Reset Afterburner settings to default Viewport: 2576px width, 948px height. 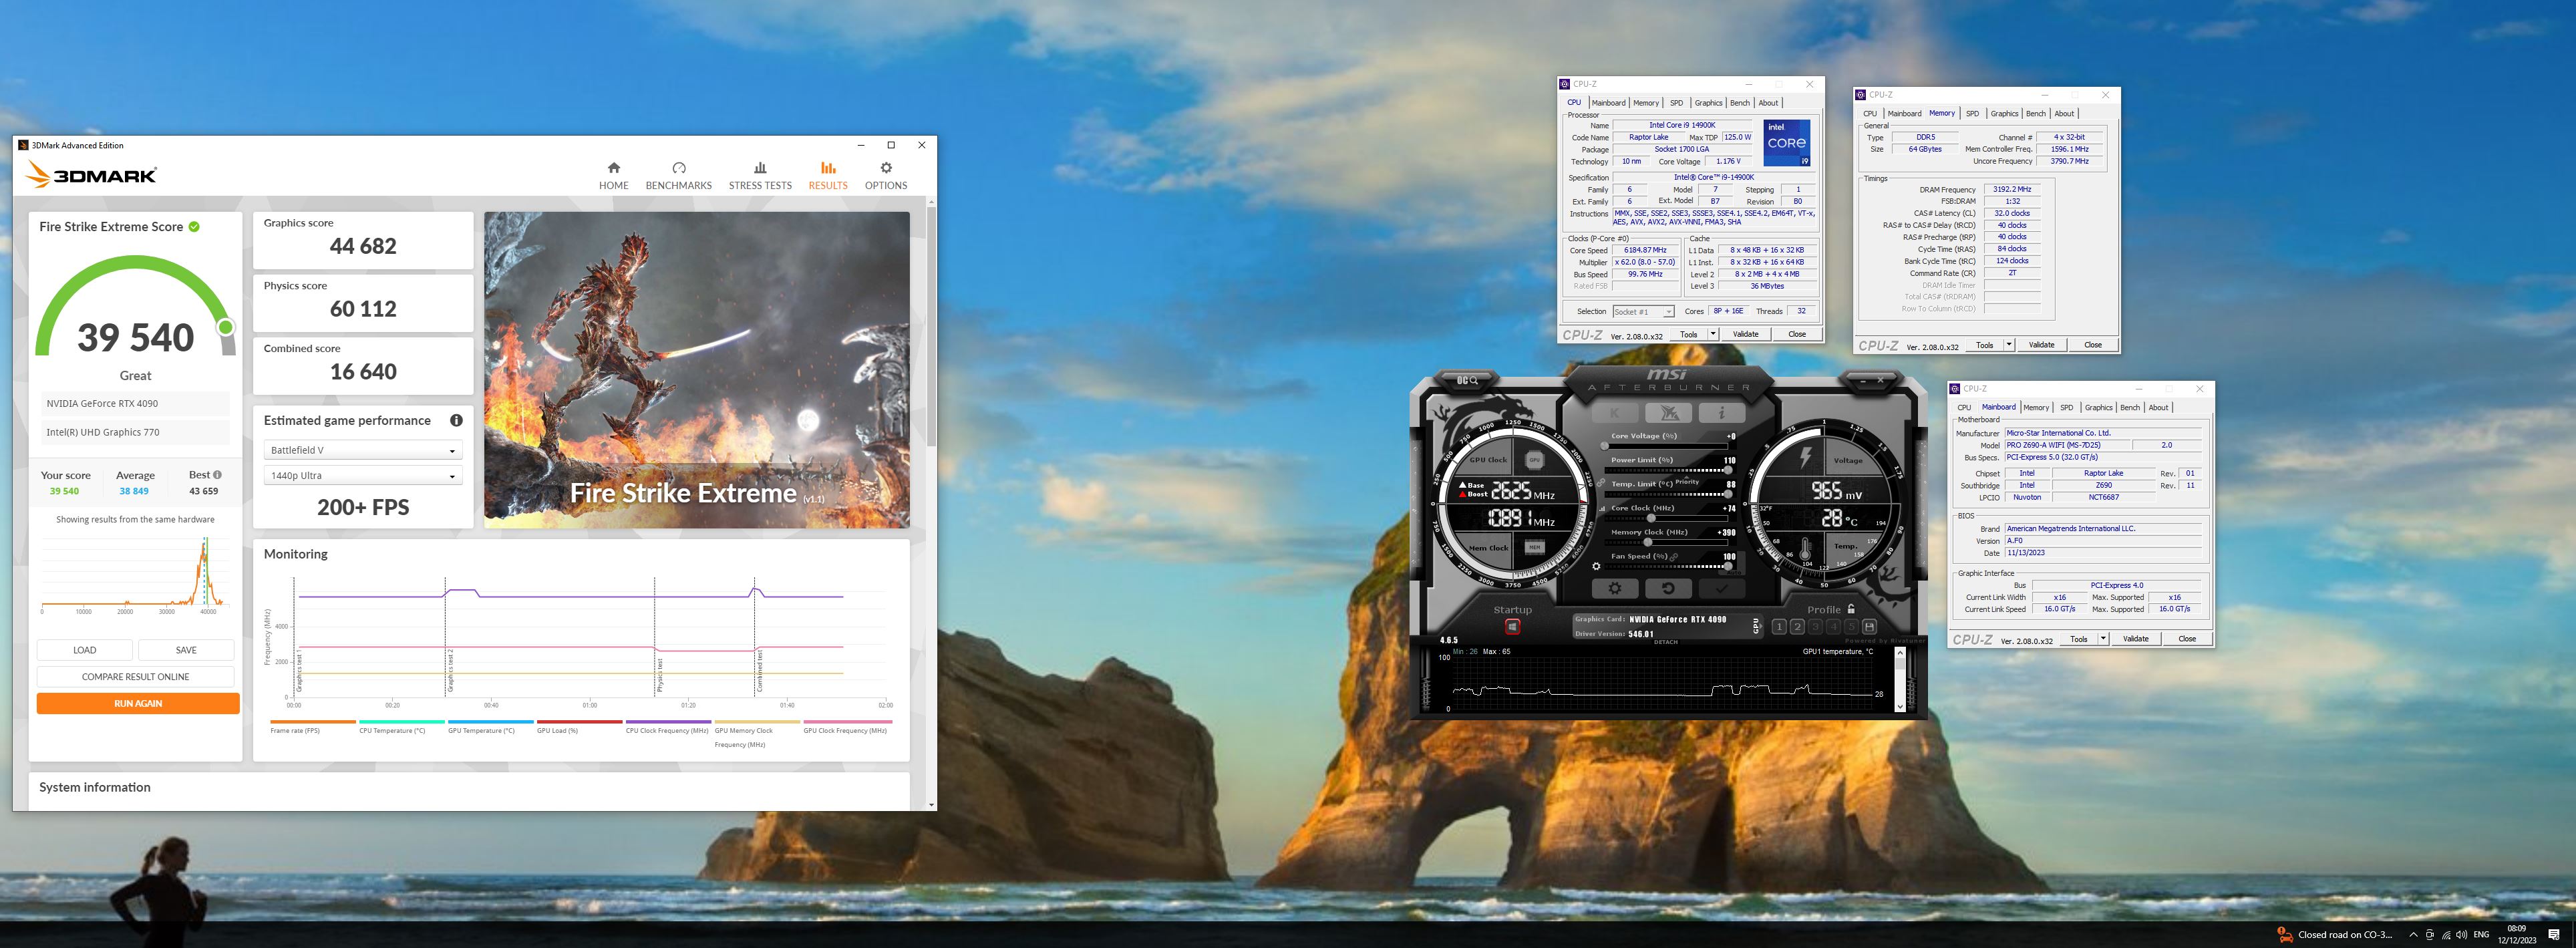[1669, 589]
